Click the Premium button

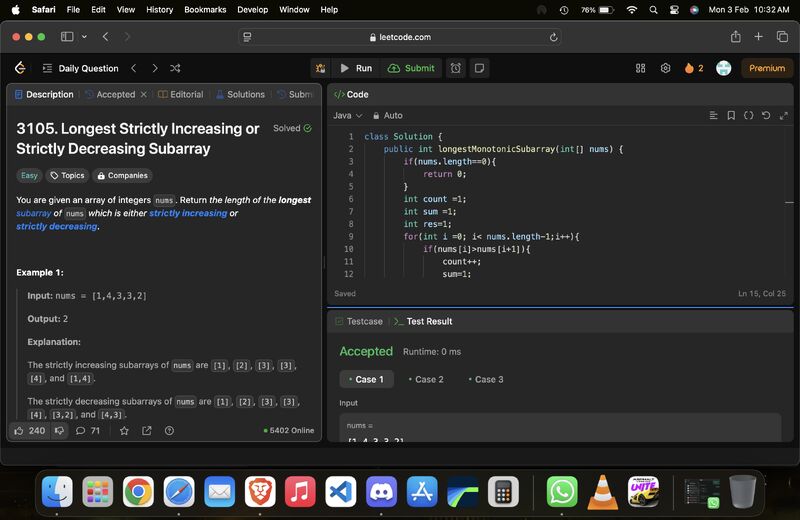coord(767,68)
